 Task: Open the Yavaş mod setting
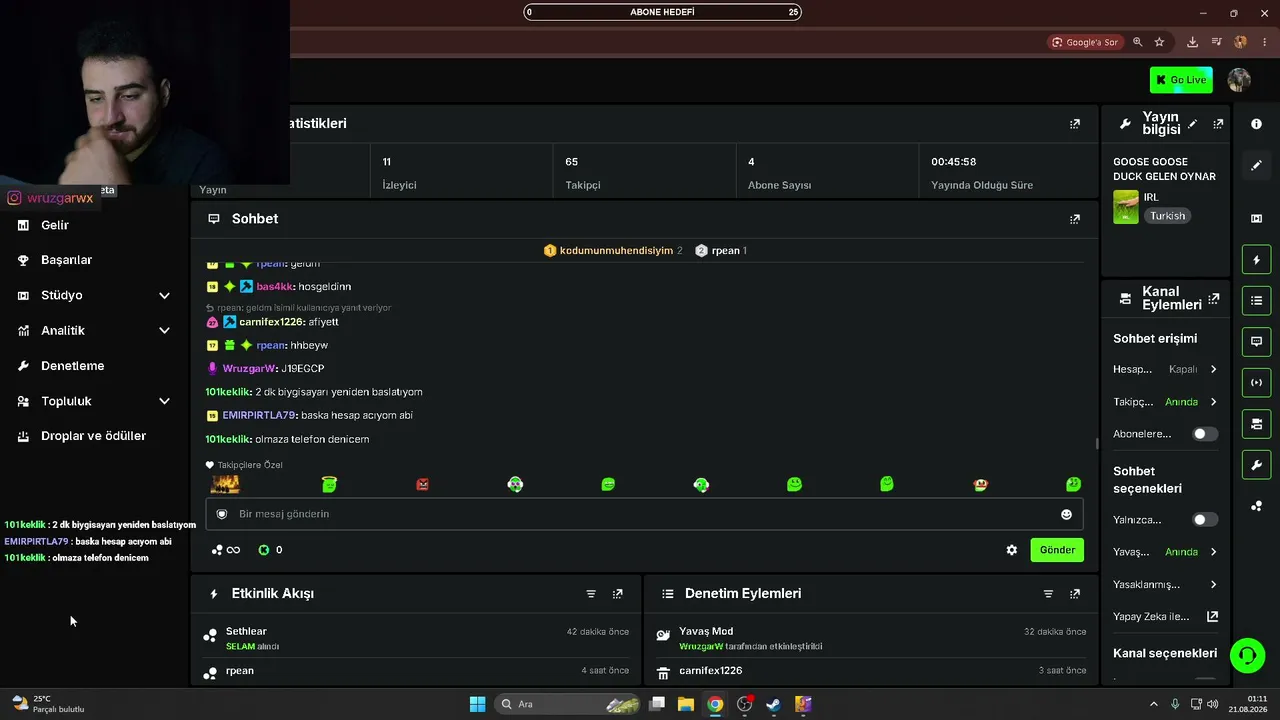pos(1165,552)
